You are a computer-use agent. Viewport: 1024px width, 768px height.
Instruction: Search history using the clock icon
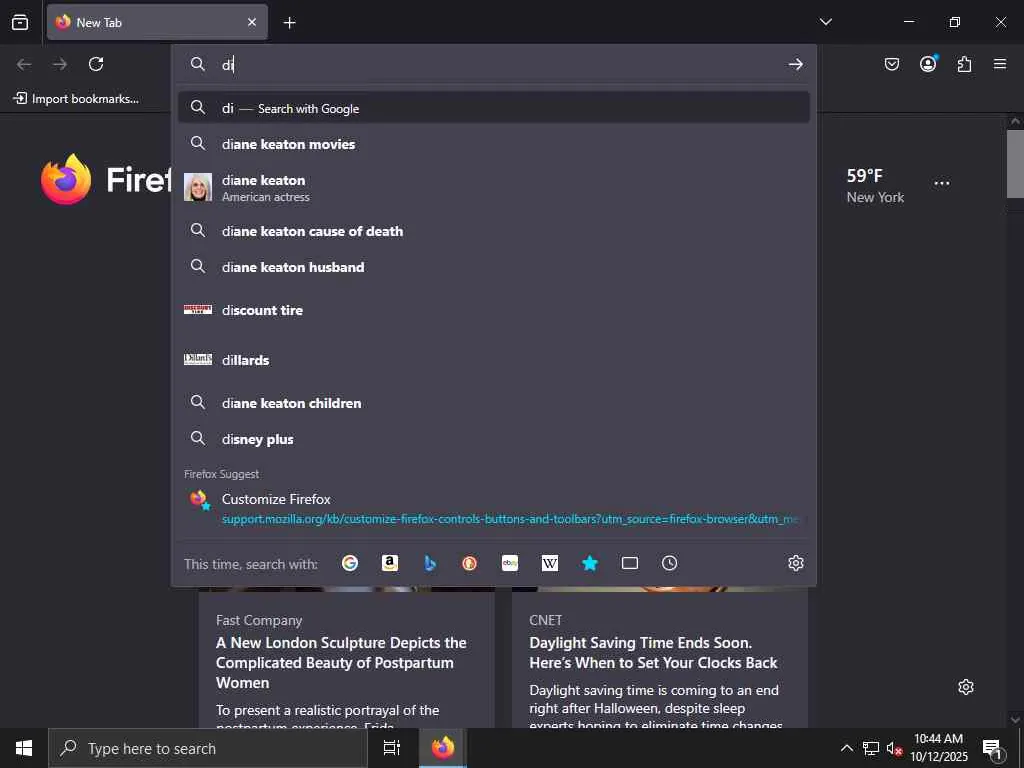coord(669,563)
